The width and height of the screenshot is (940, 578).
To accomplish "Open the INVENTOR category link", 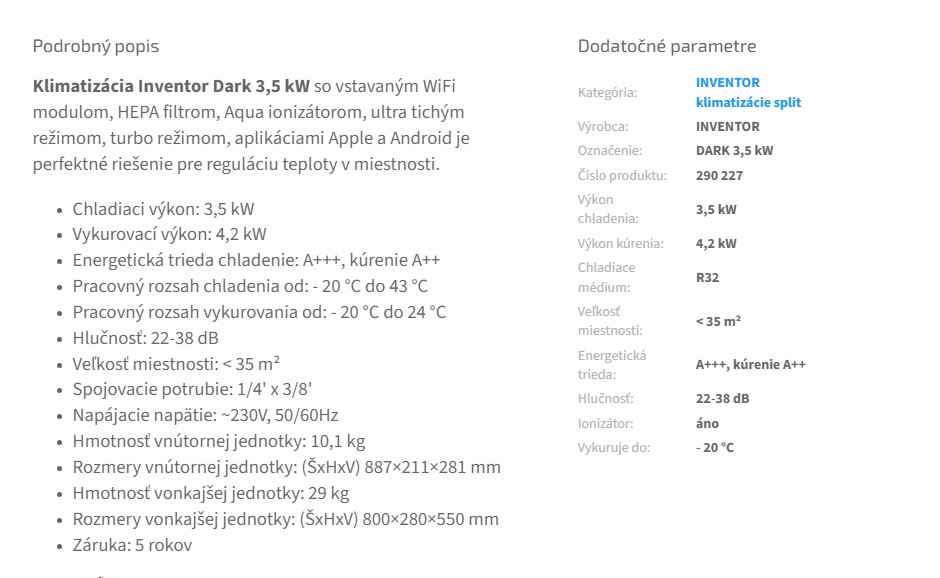I will (727, 82).
